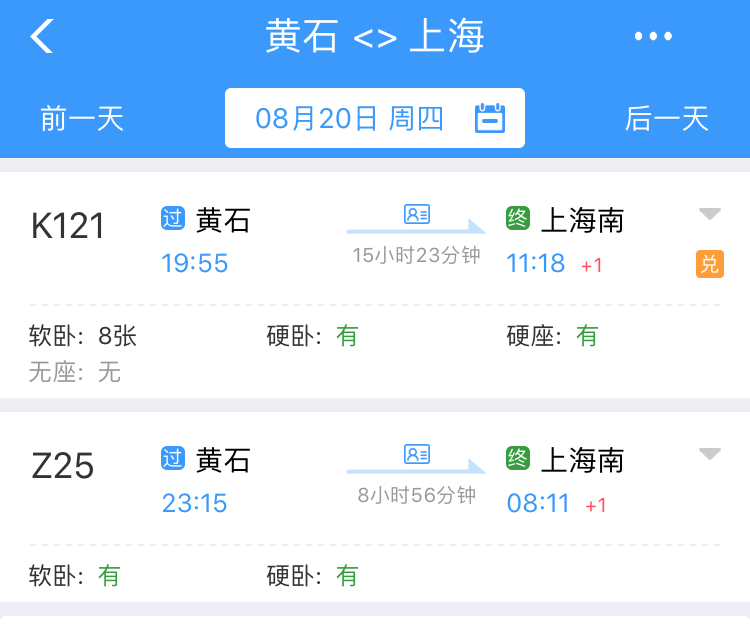Tap the ID card icon for Z25
The image size is (750, 628).
pyautogui.click(x=416, y=454)
